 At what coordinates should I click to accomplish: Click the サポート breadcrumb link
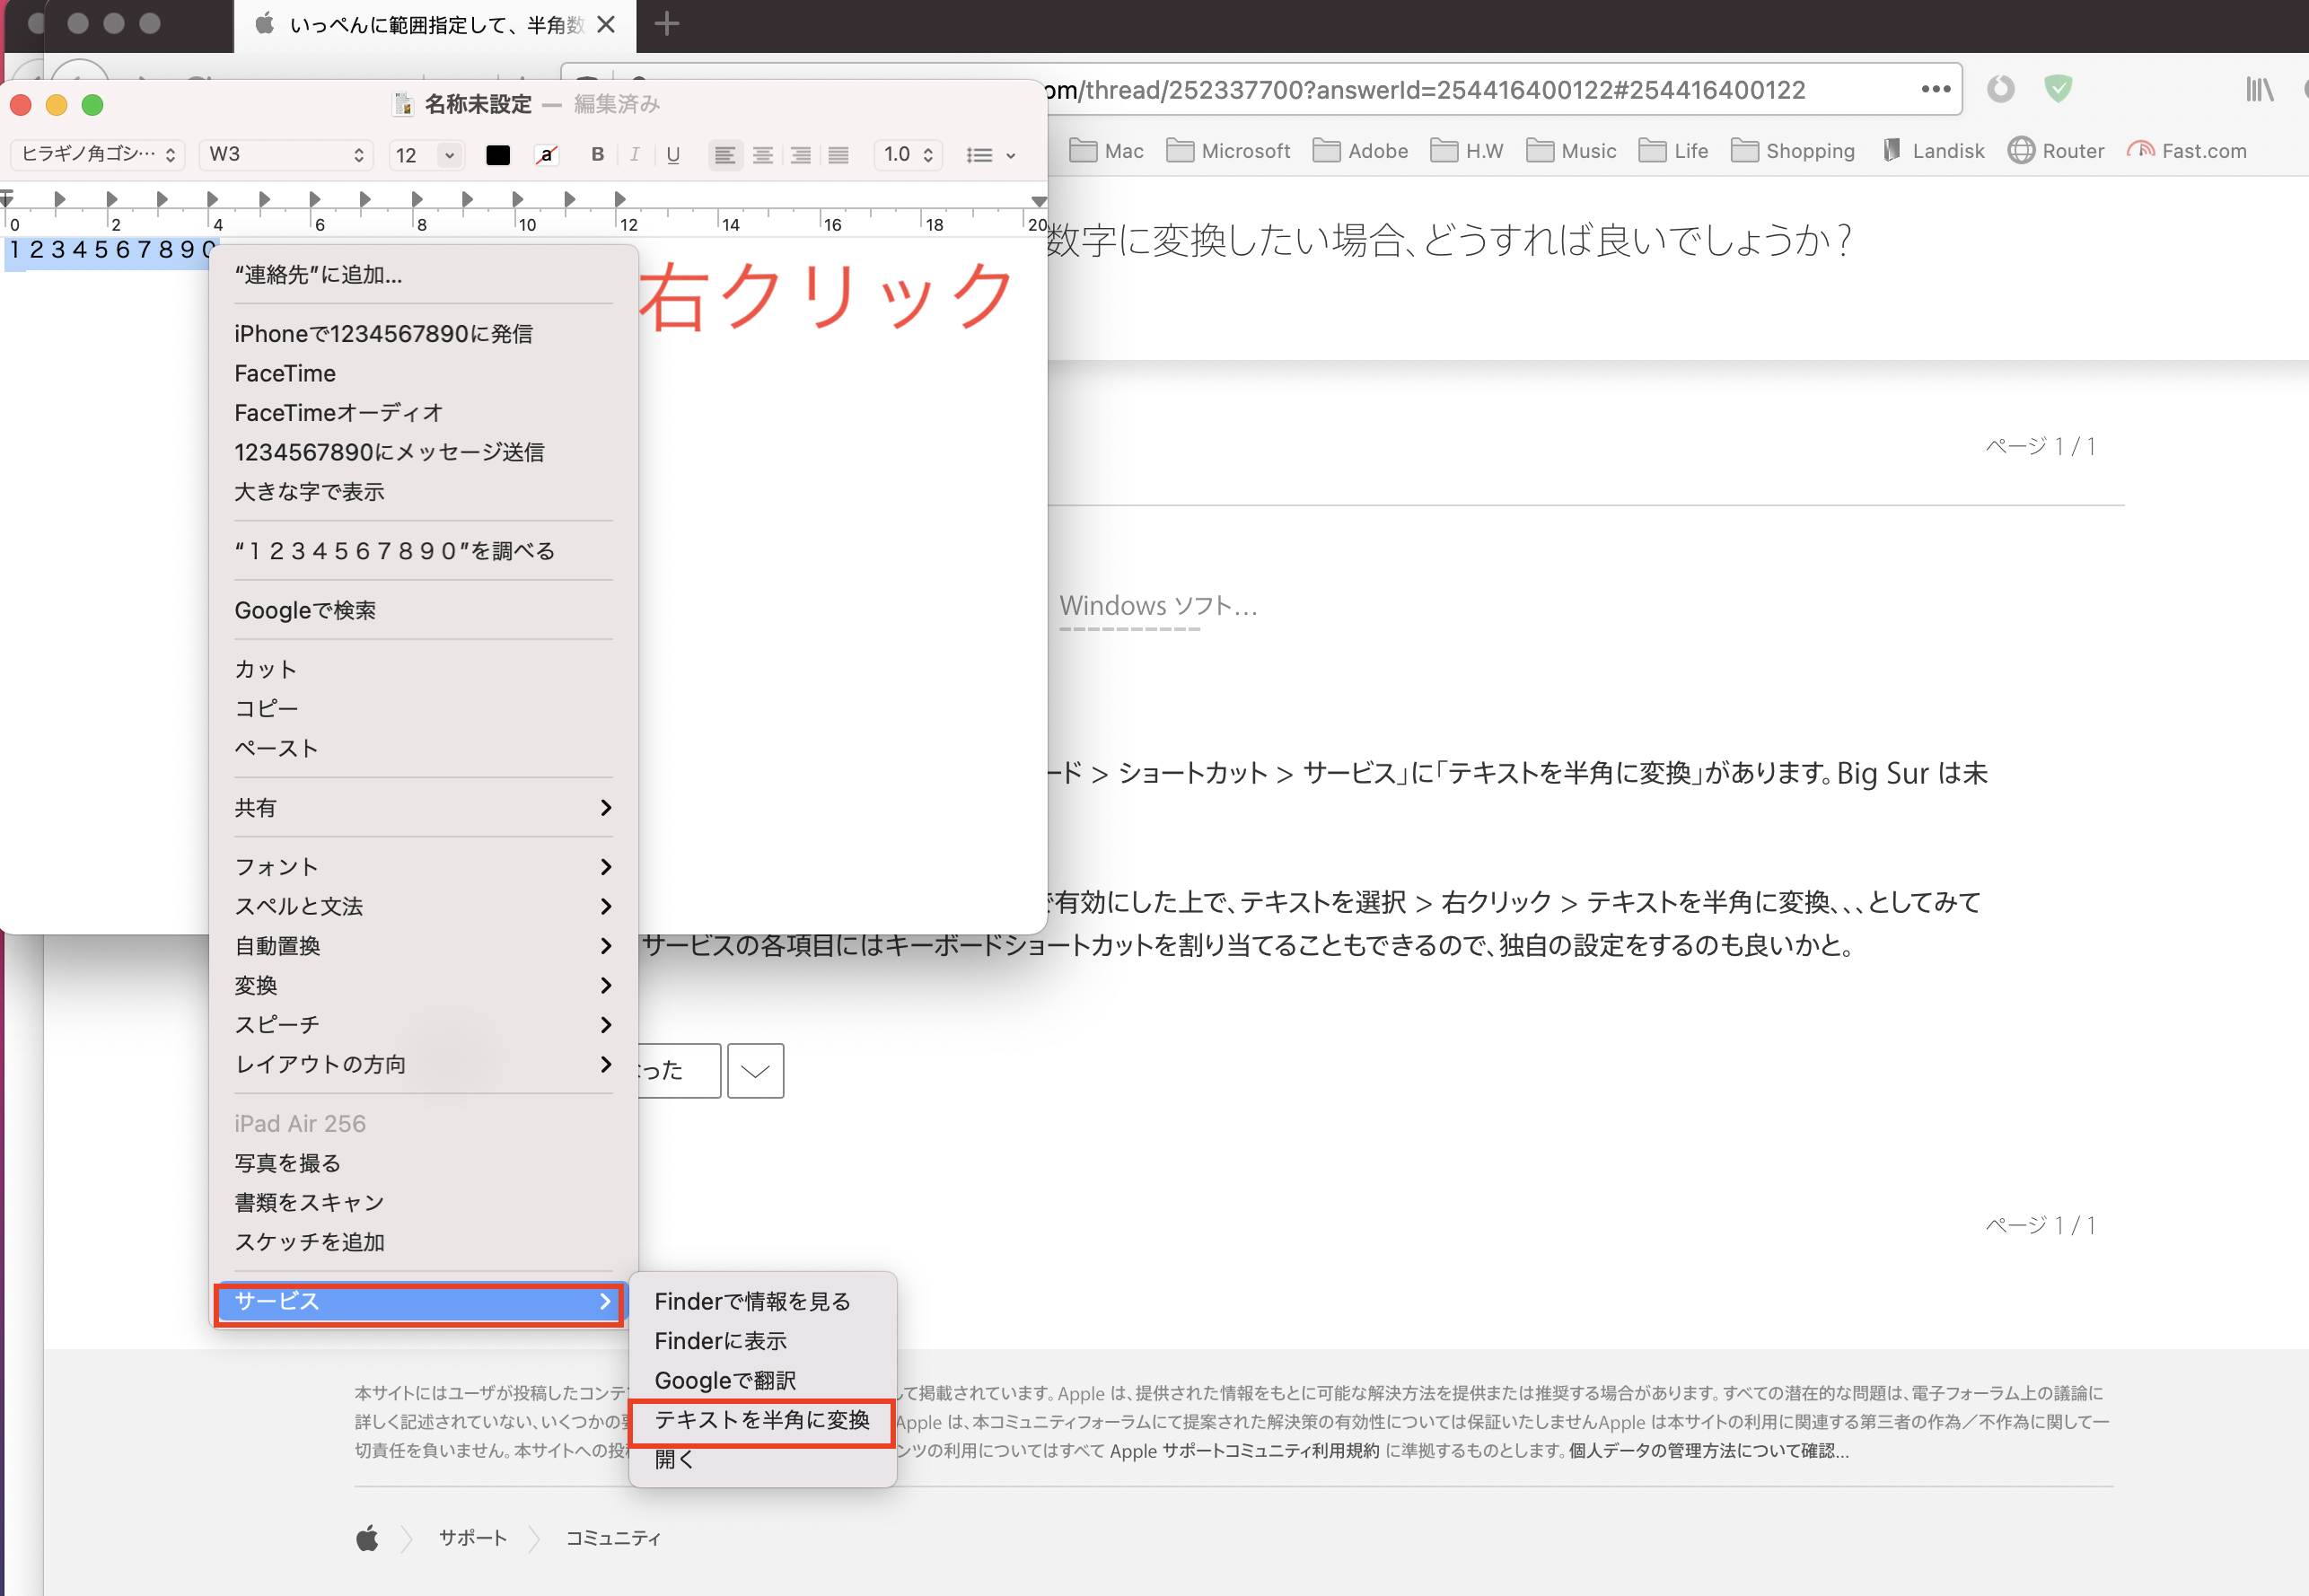(472, 1537)
